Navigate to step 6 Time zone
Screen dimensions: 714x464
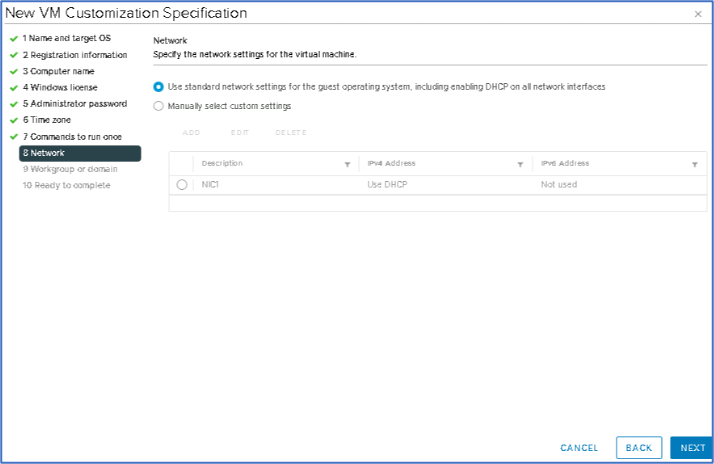pyautogui.click(x=53, y=119)
